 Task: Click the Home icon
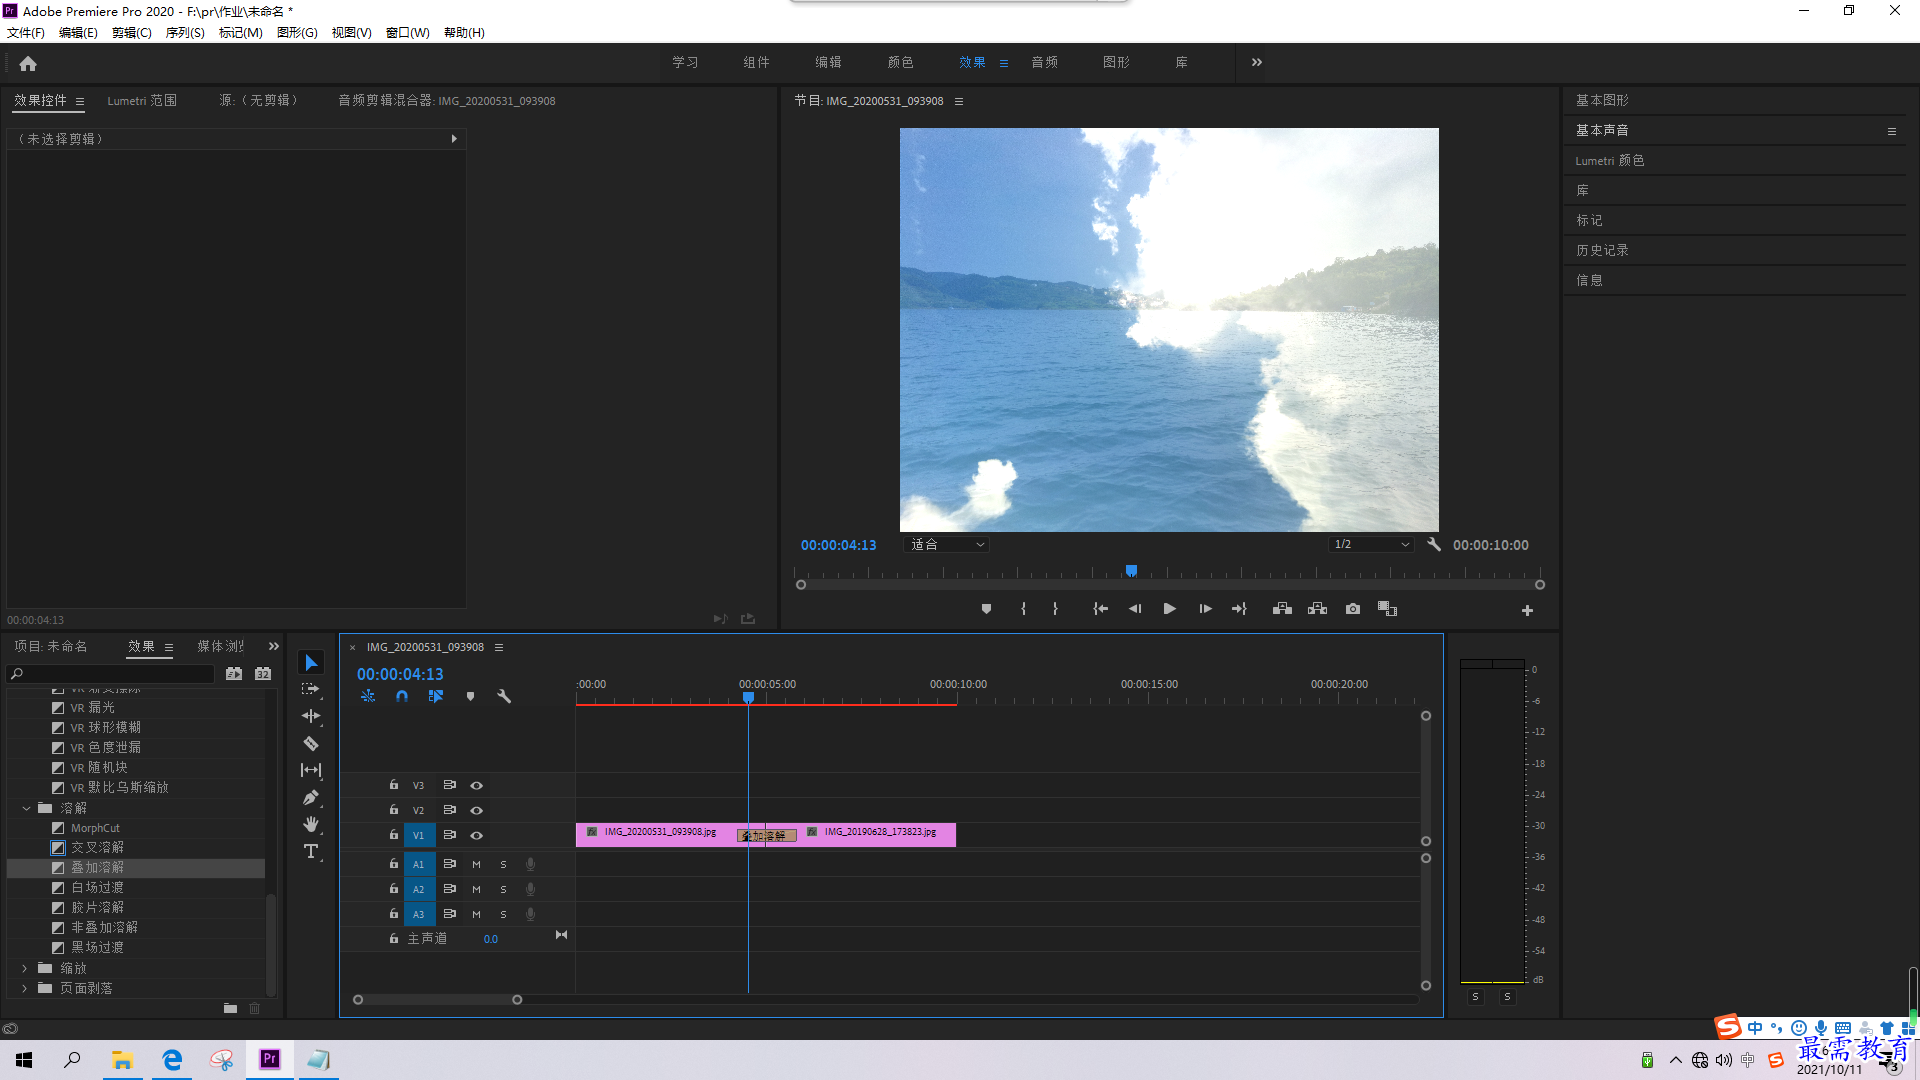(x=28, y=63)
